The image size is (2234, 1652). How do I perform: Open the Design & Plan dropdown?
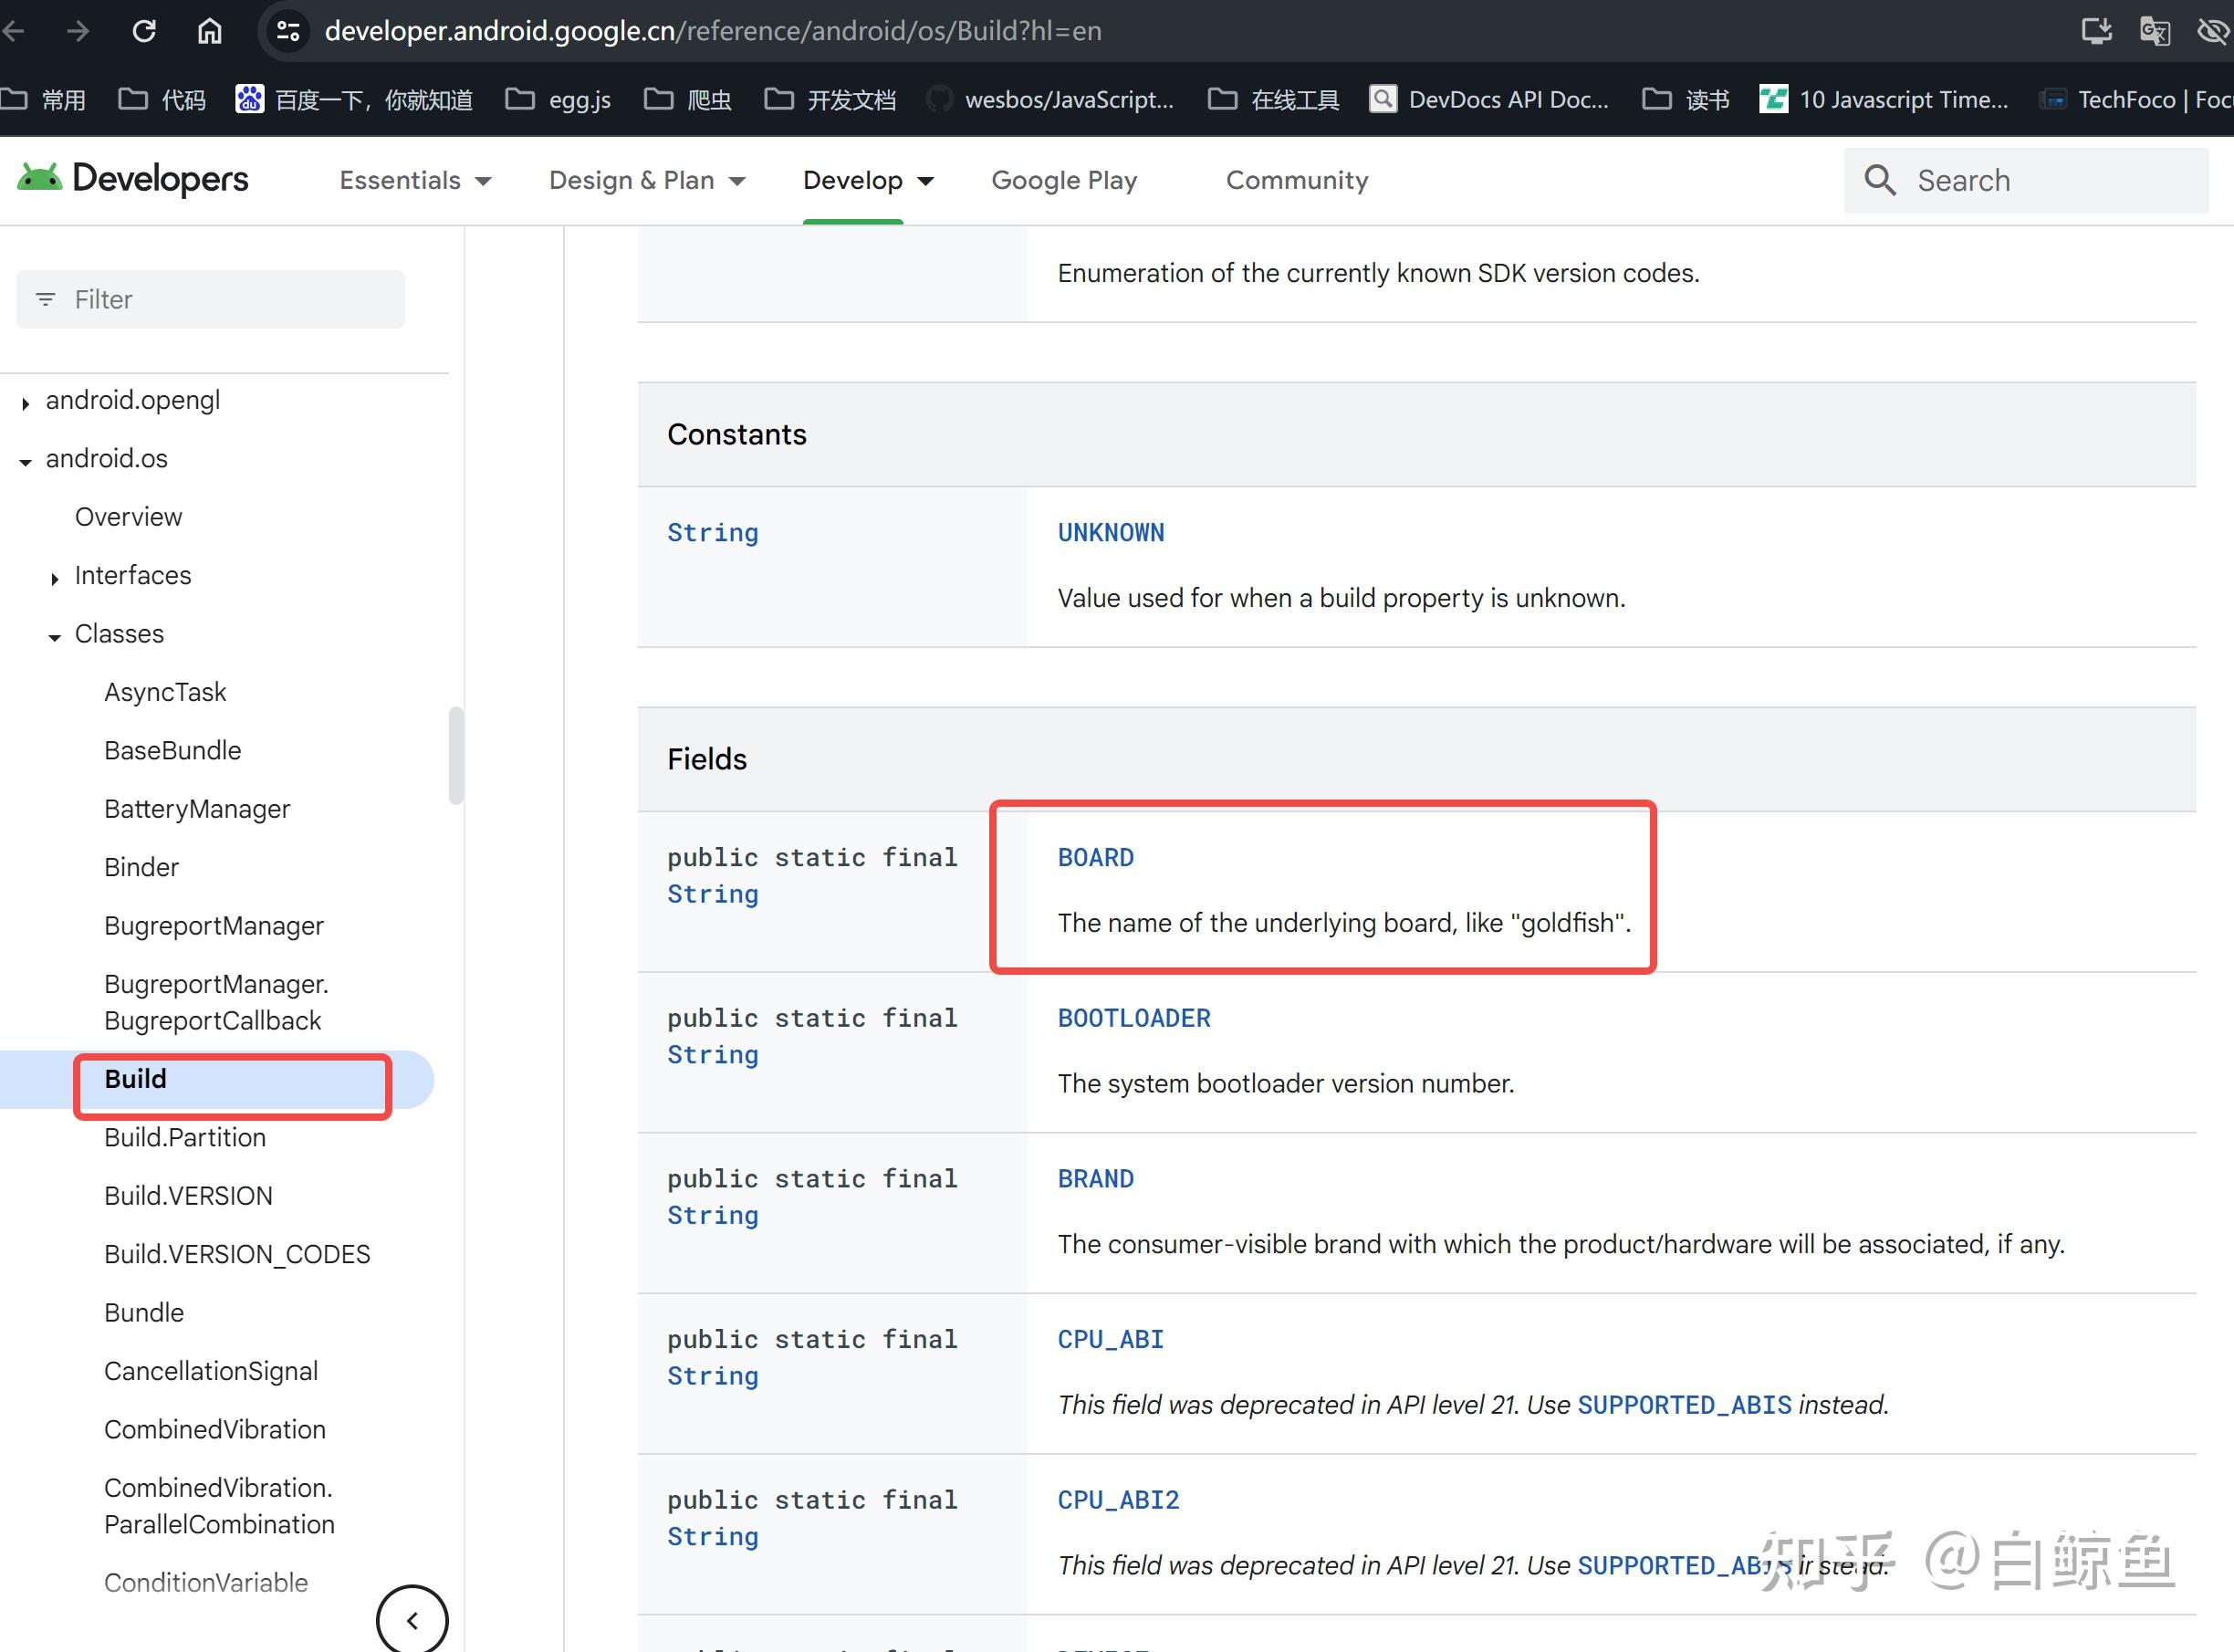click(647, 180)
